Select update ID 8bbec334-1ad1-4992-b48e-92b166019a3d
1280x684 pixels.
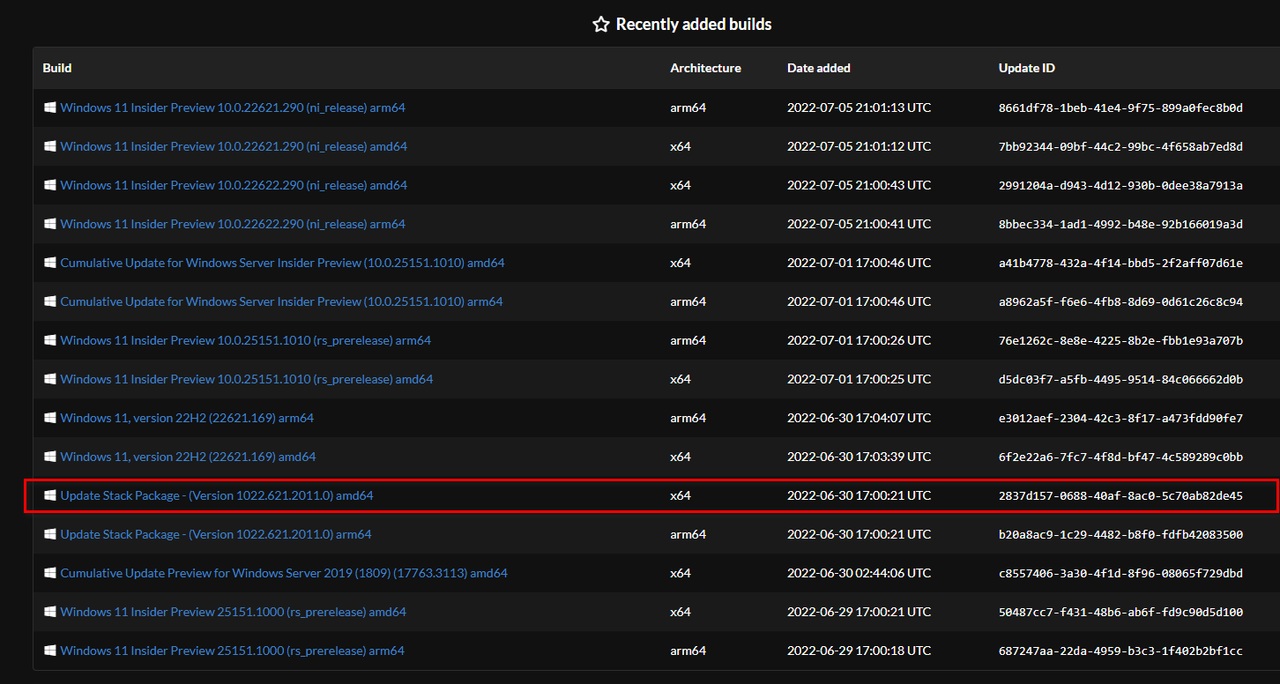(x=1121, y=224)
